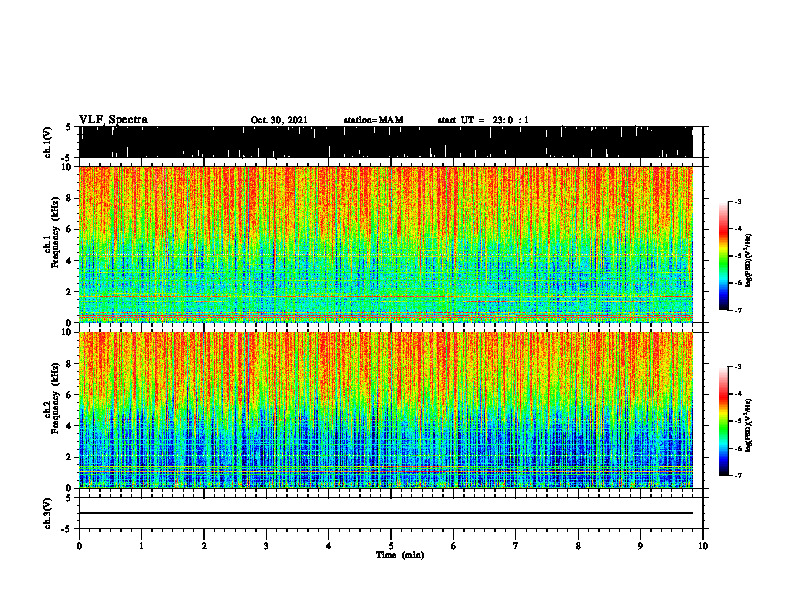Click the black ch.1 voltage waveform panel
This screenshot has width=792, height=612.
coord(386,142)
